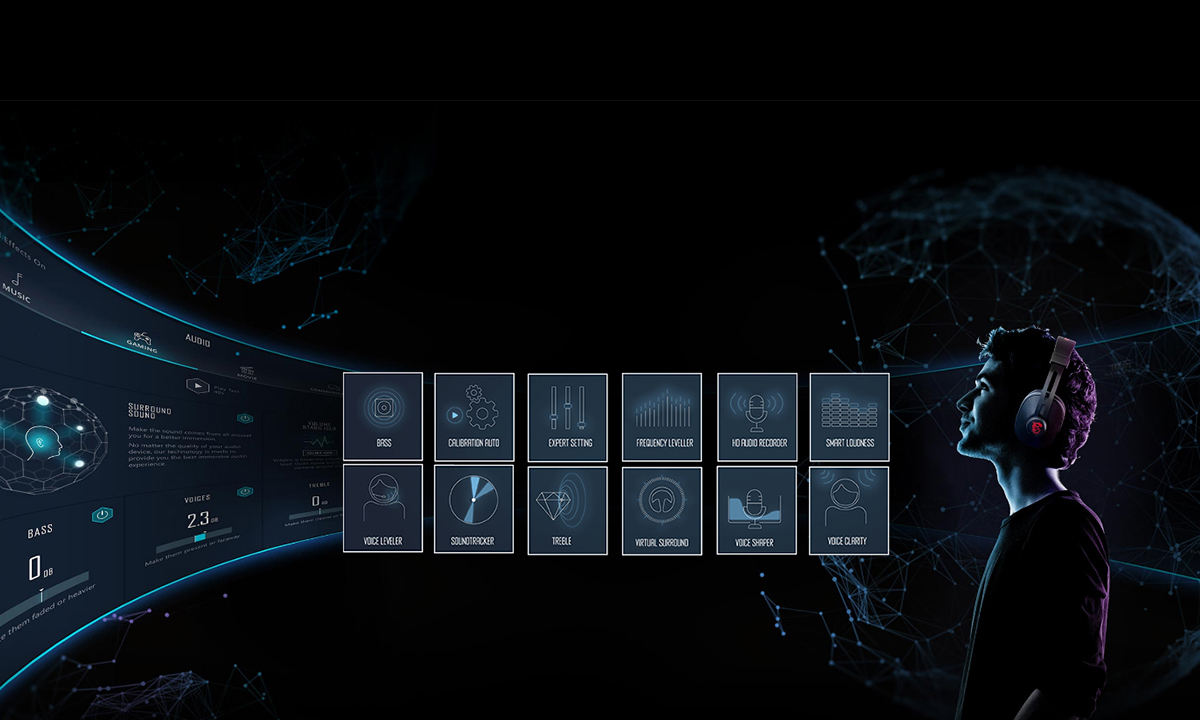Open the Voice Leveler tile
This screenshot has width=1200, height=720.
(383, 509)
